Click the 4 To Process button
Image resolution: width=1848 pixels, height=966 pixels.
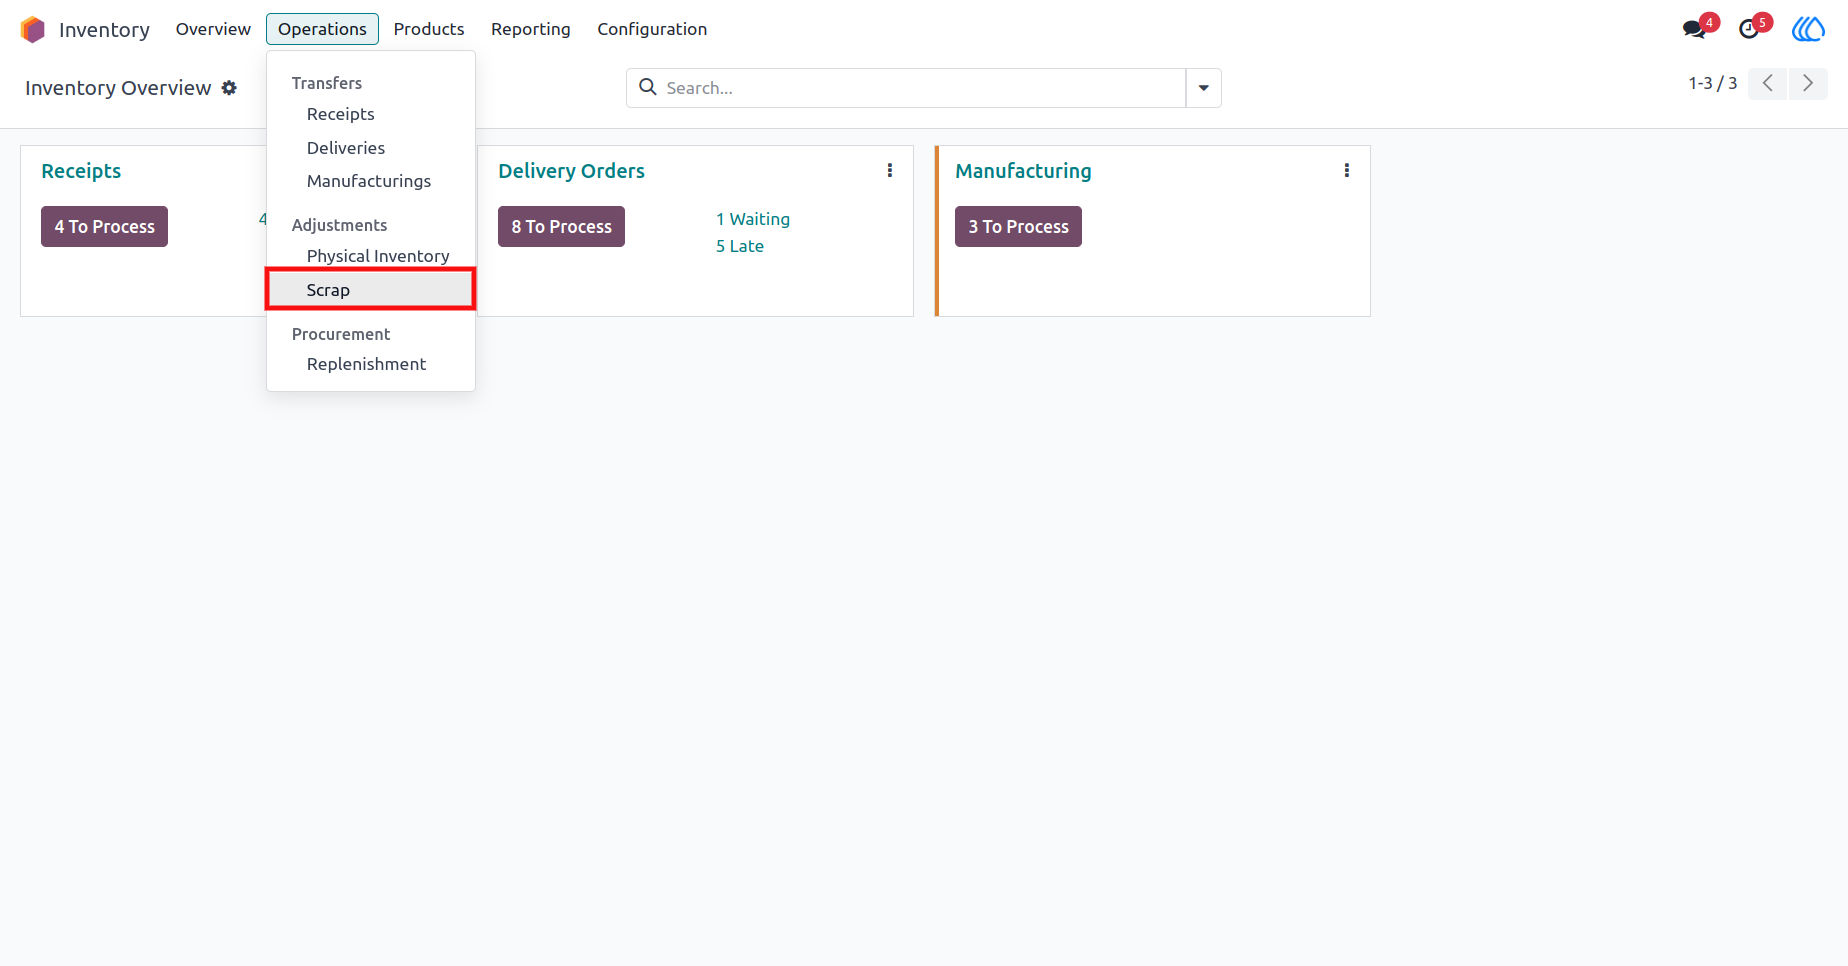tap(104, 226)
